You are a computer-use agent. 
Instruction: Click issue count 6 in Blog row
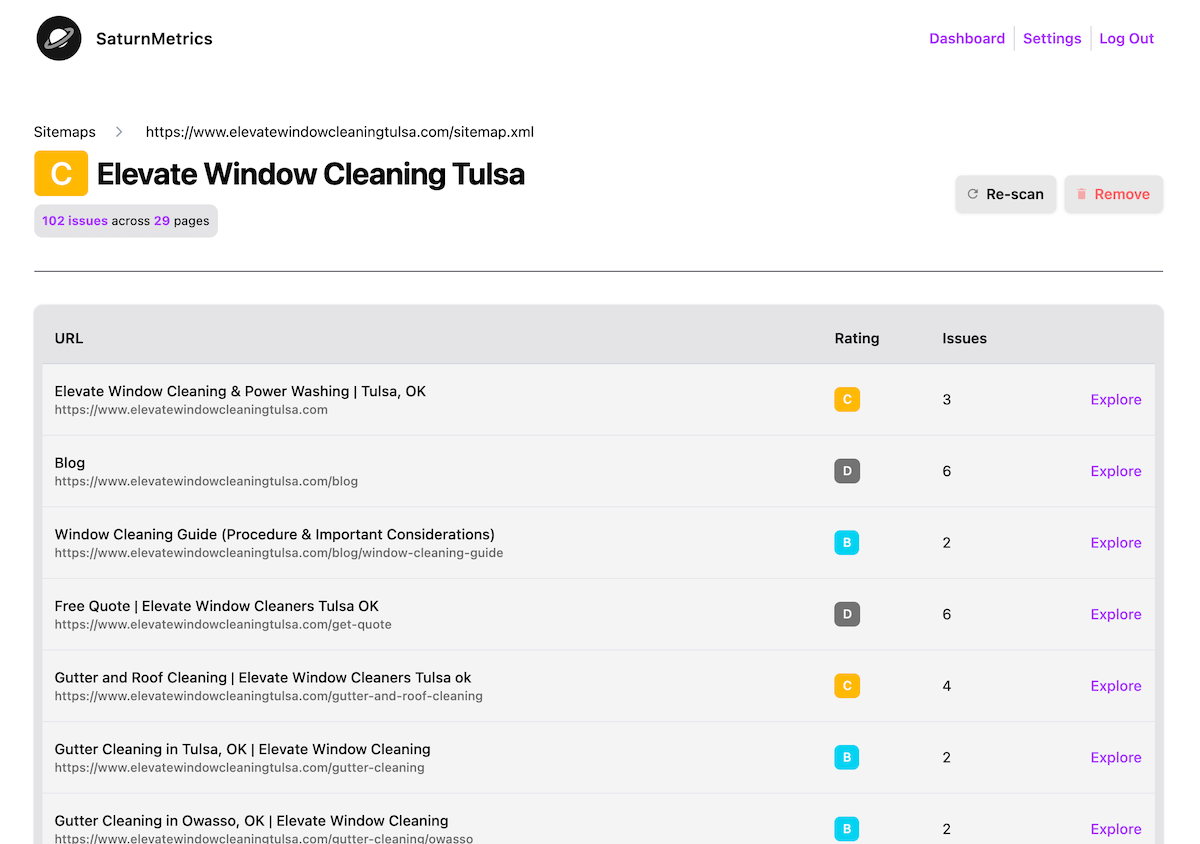(x=947, y=471)
